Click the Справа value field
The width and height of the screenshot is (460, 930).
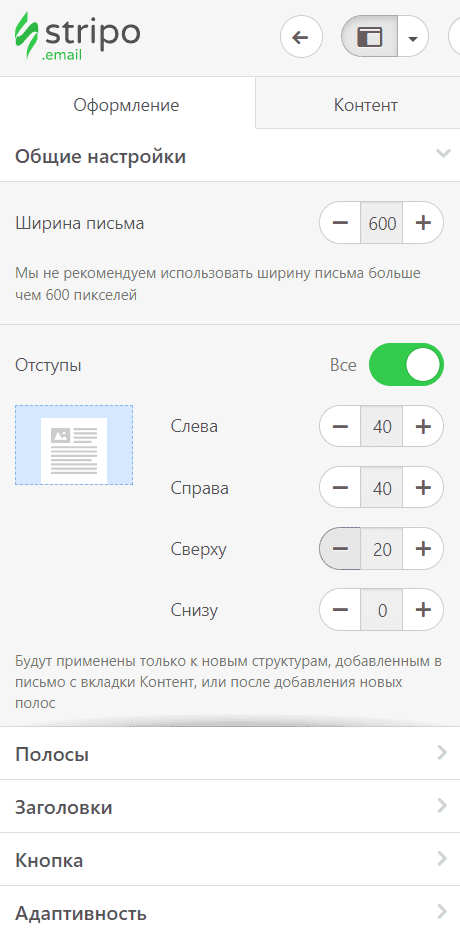pos(382,488)
